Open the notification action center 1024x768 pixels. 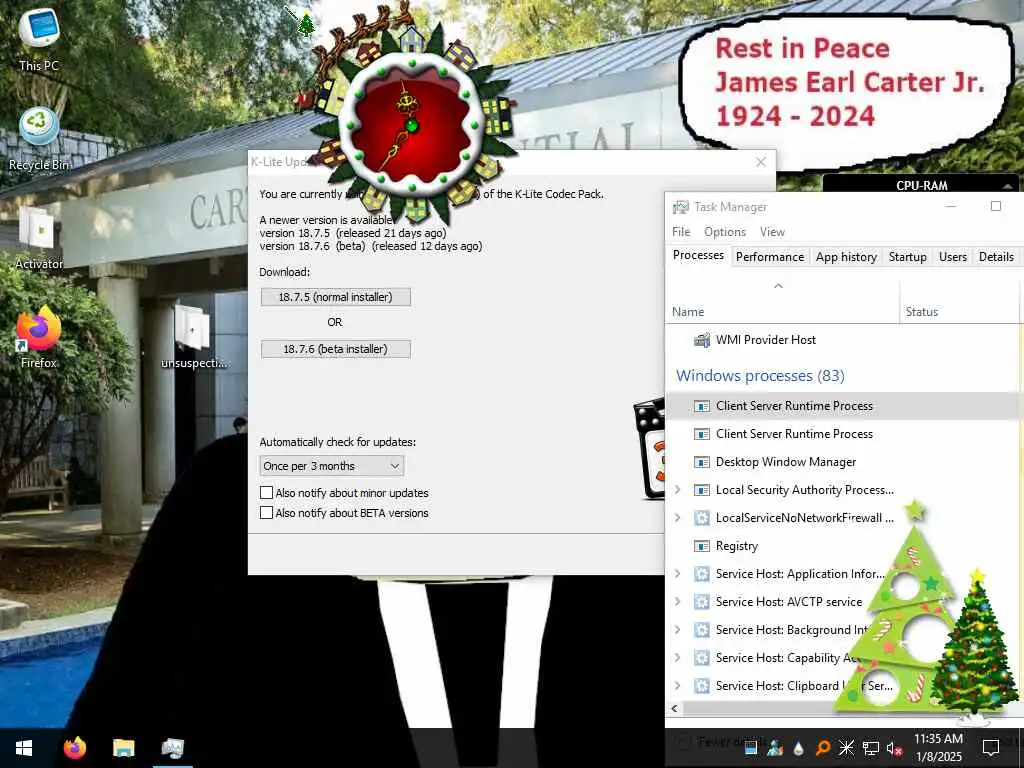[x=991, y=748]
